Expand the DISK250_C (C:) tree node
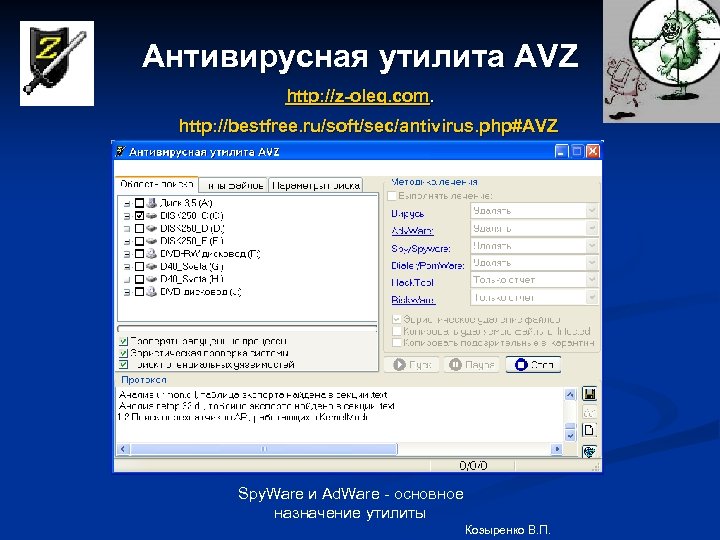720x540 pixels. 127,216
